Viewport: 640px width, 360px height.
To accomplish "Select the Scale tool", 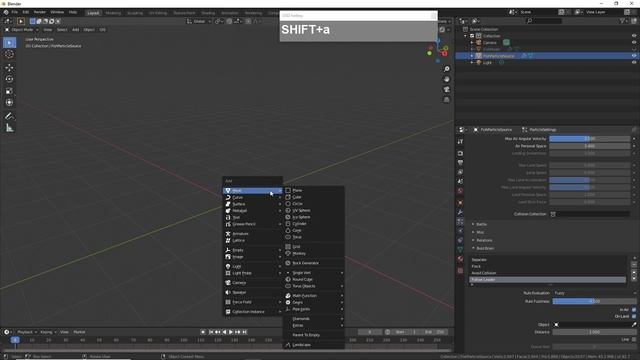I will [9, 91].
